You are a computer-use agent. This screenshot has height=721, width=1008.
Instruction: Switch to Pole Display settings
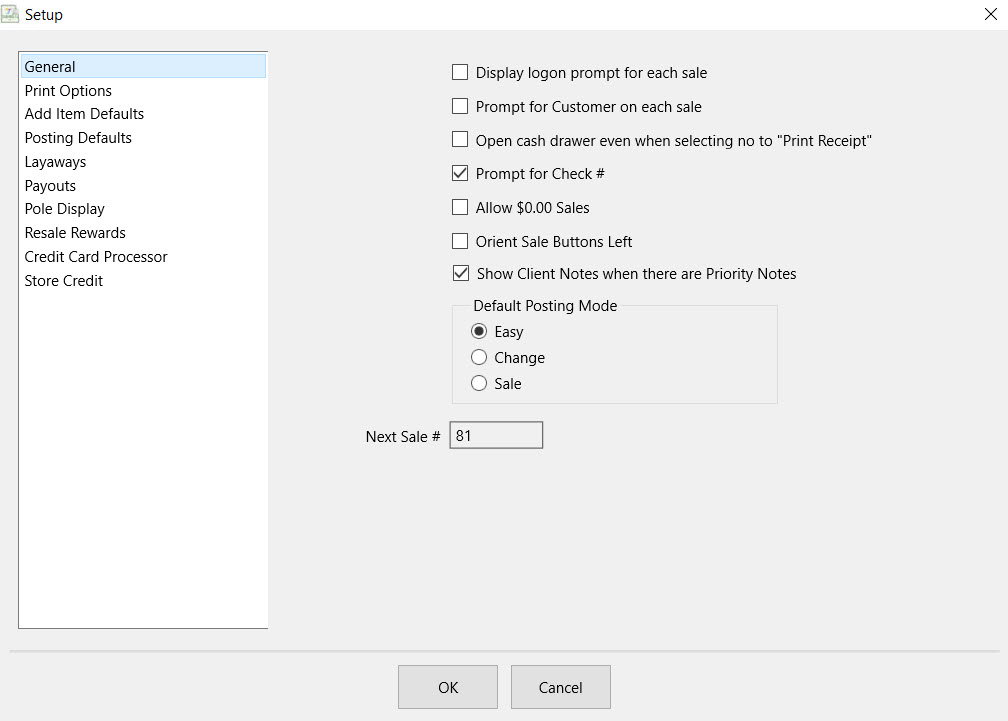click(64, 209)
